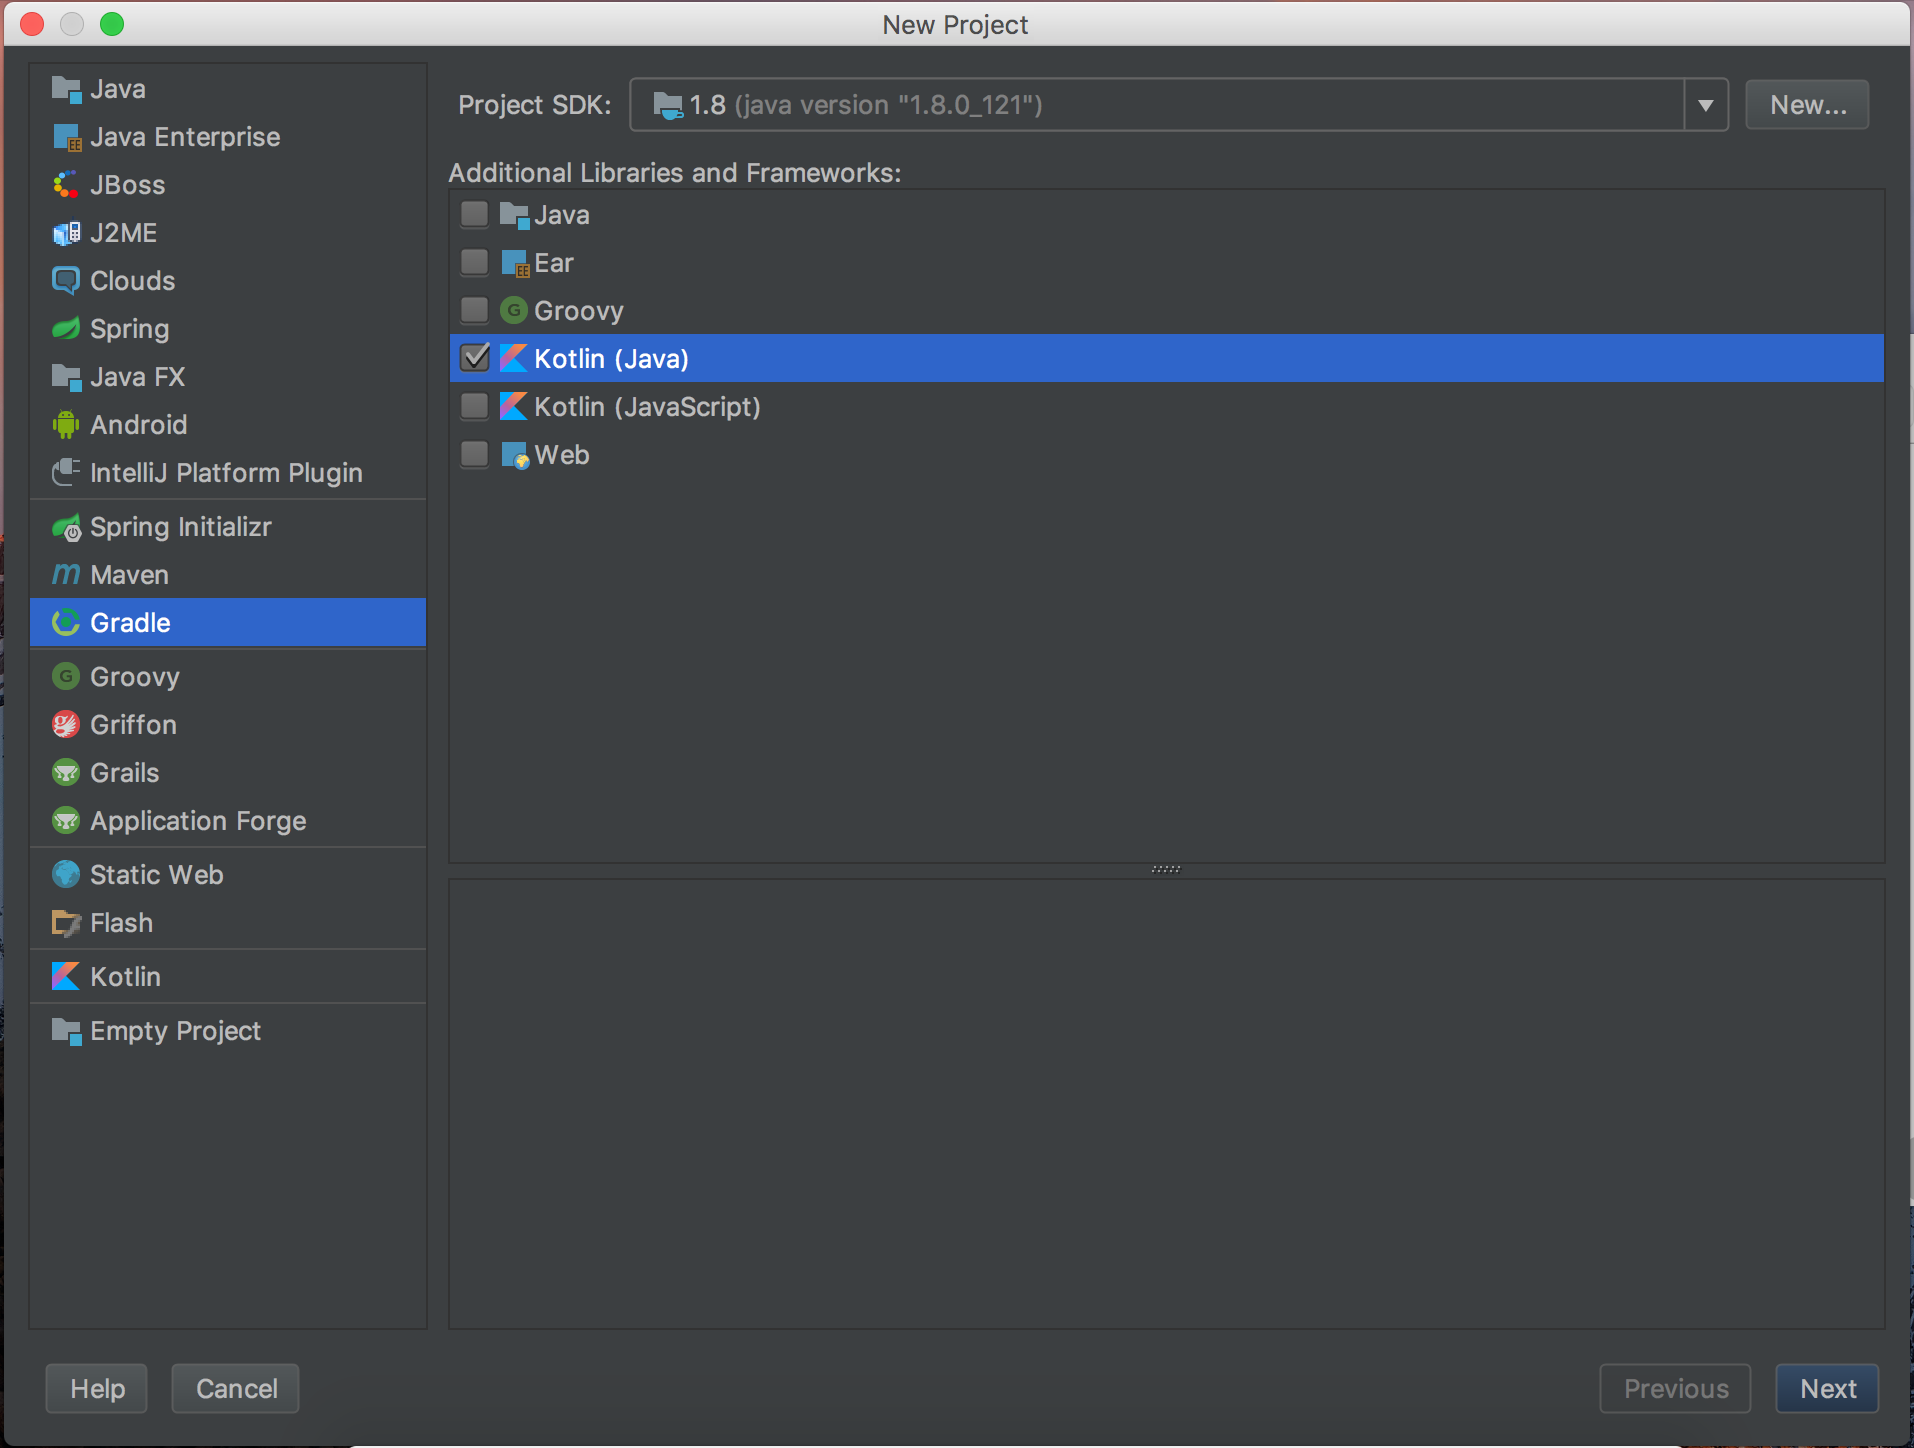Enable the Java framework checkbox

click(x=475, y=214)
